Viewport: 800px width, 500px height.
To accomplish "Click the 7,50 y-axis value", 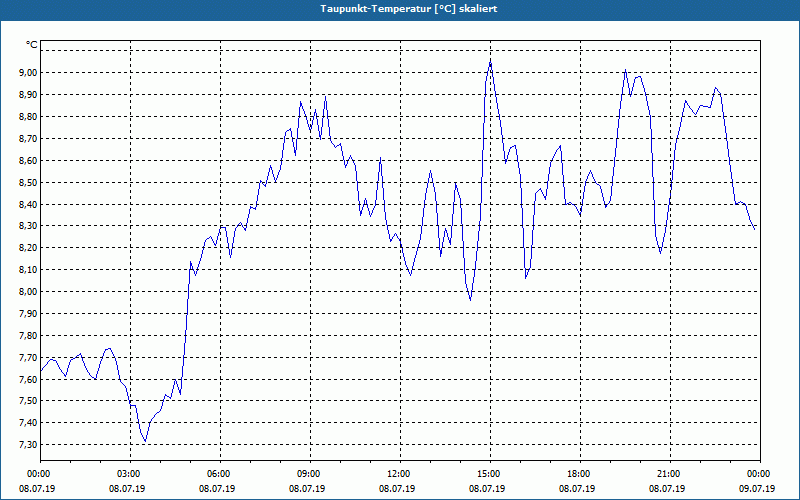I will (29, 401).
